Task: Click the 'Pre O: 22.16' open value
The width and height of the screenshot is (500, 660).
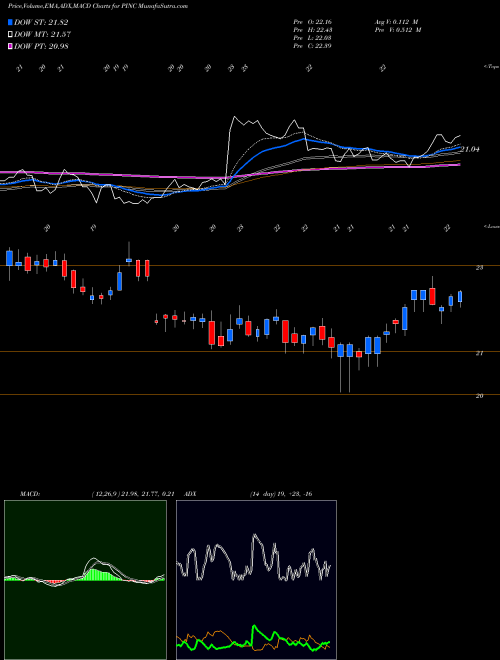Action: pyautogui.click(x=312, y=21)
